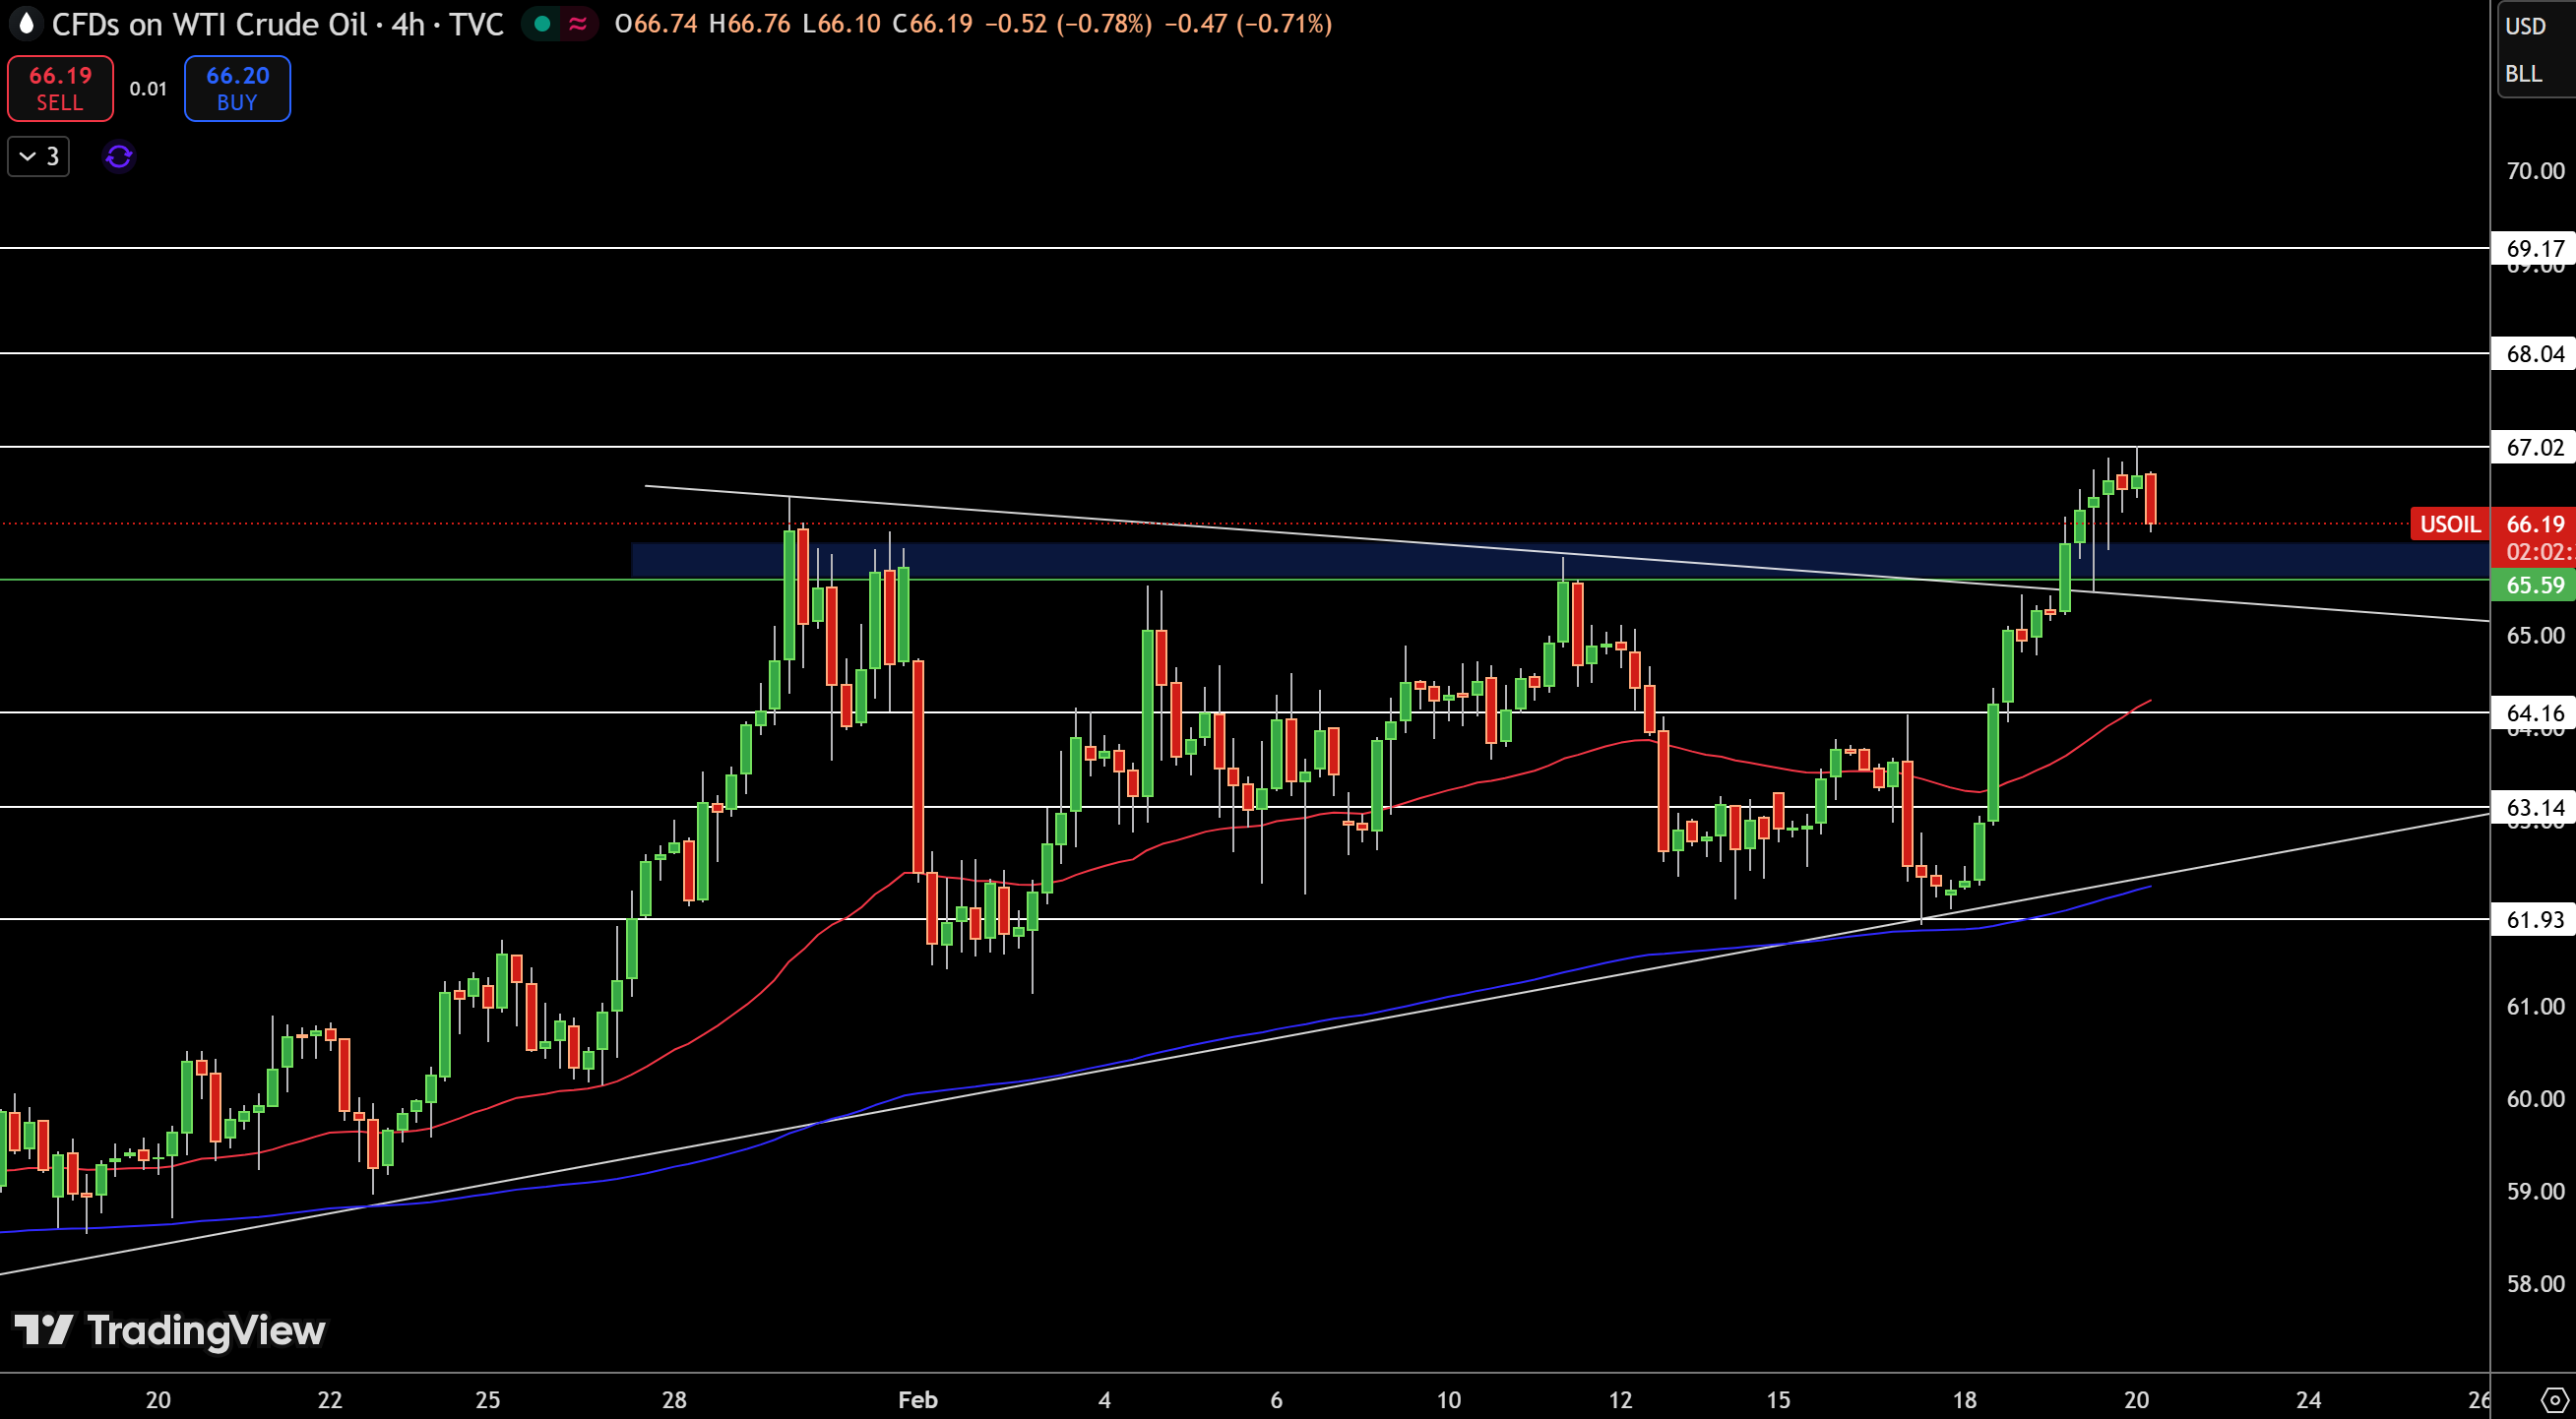Click the 66.19 SELL button
Screen dimensions: 2576x1419
[60, 88]
